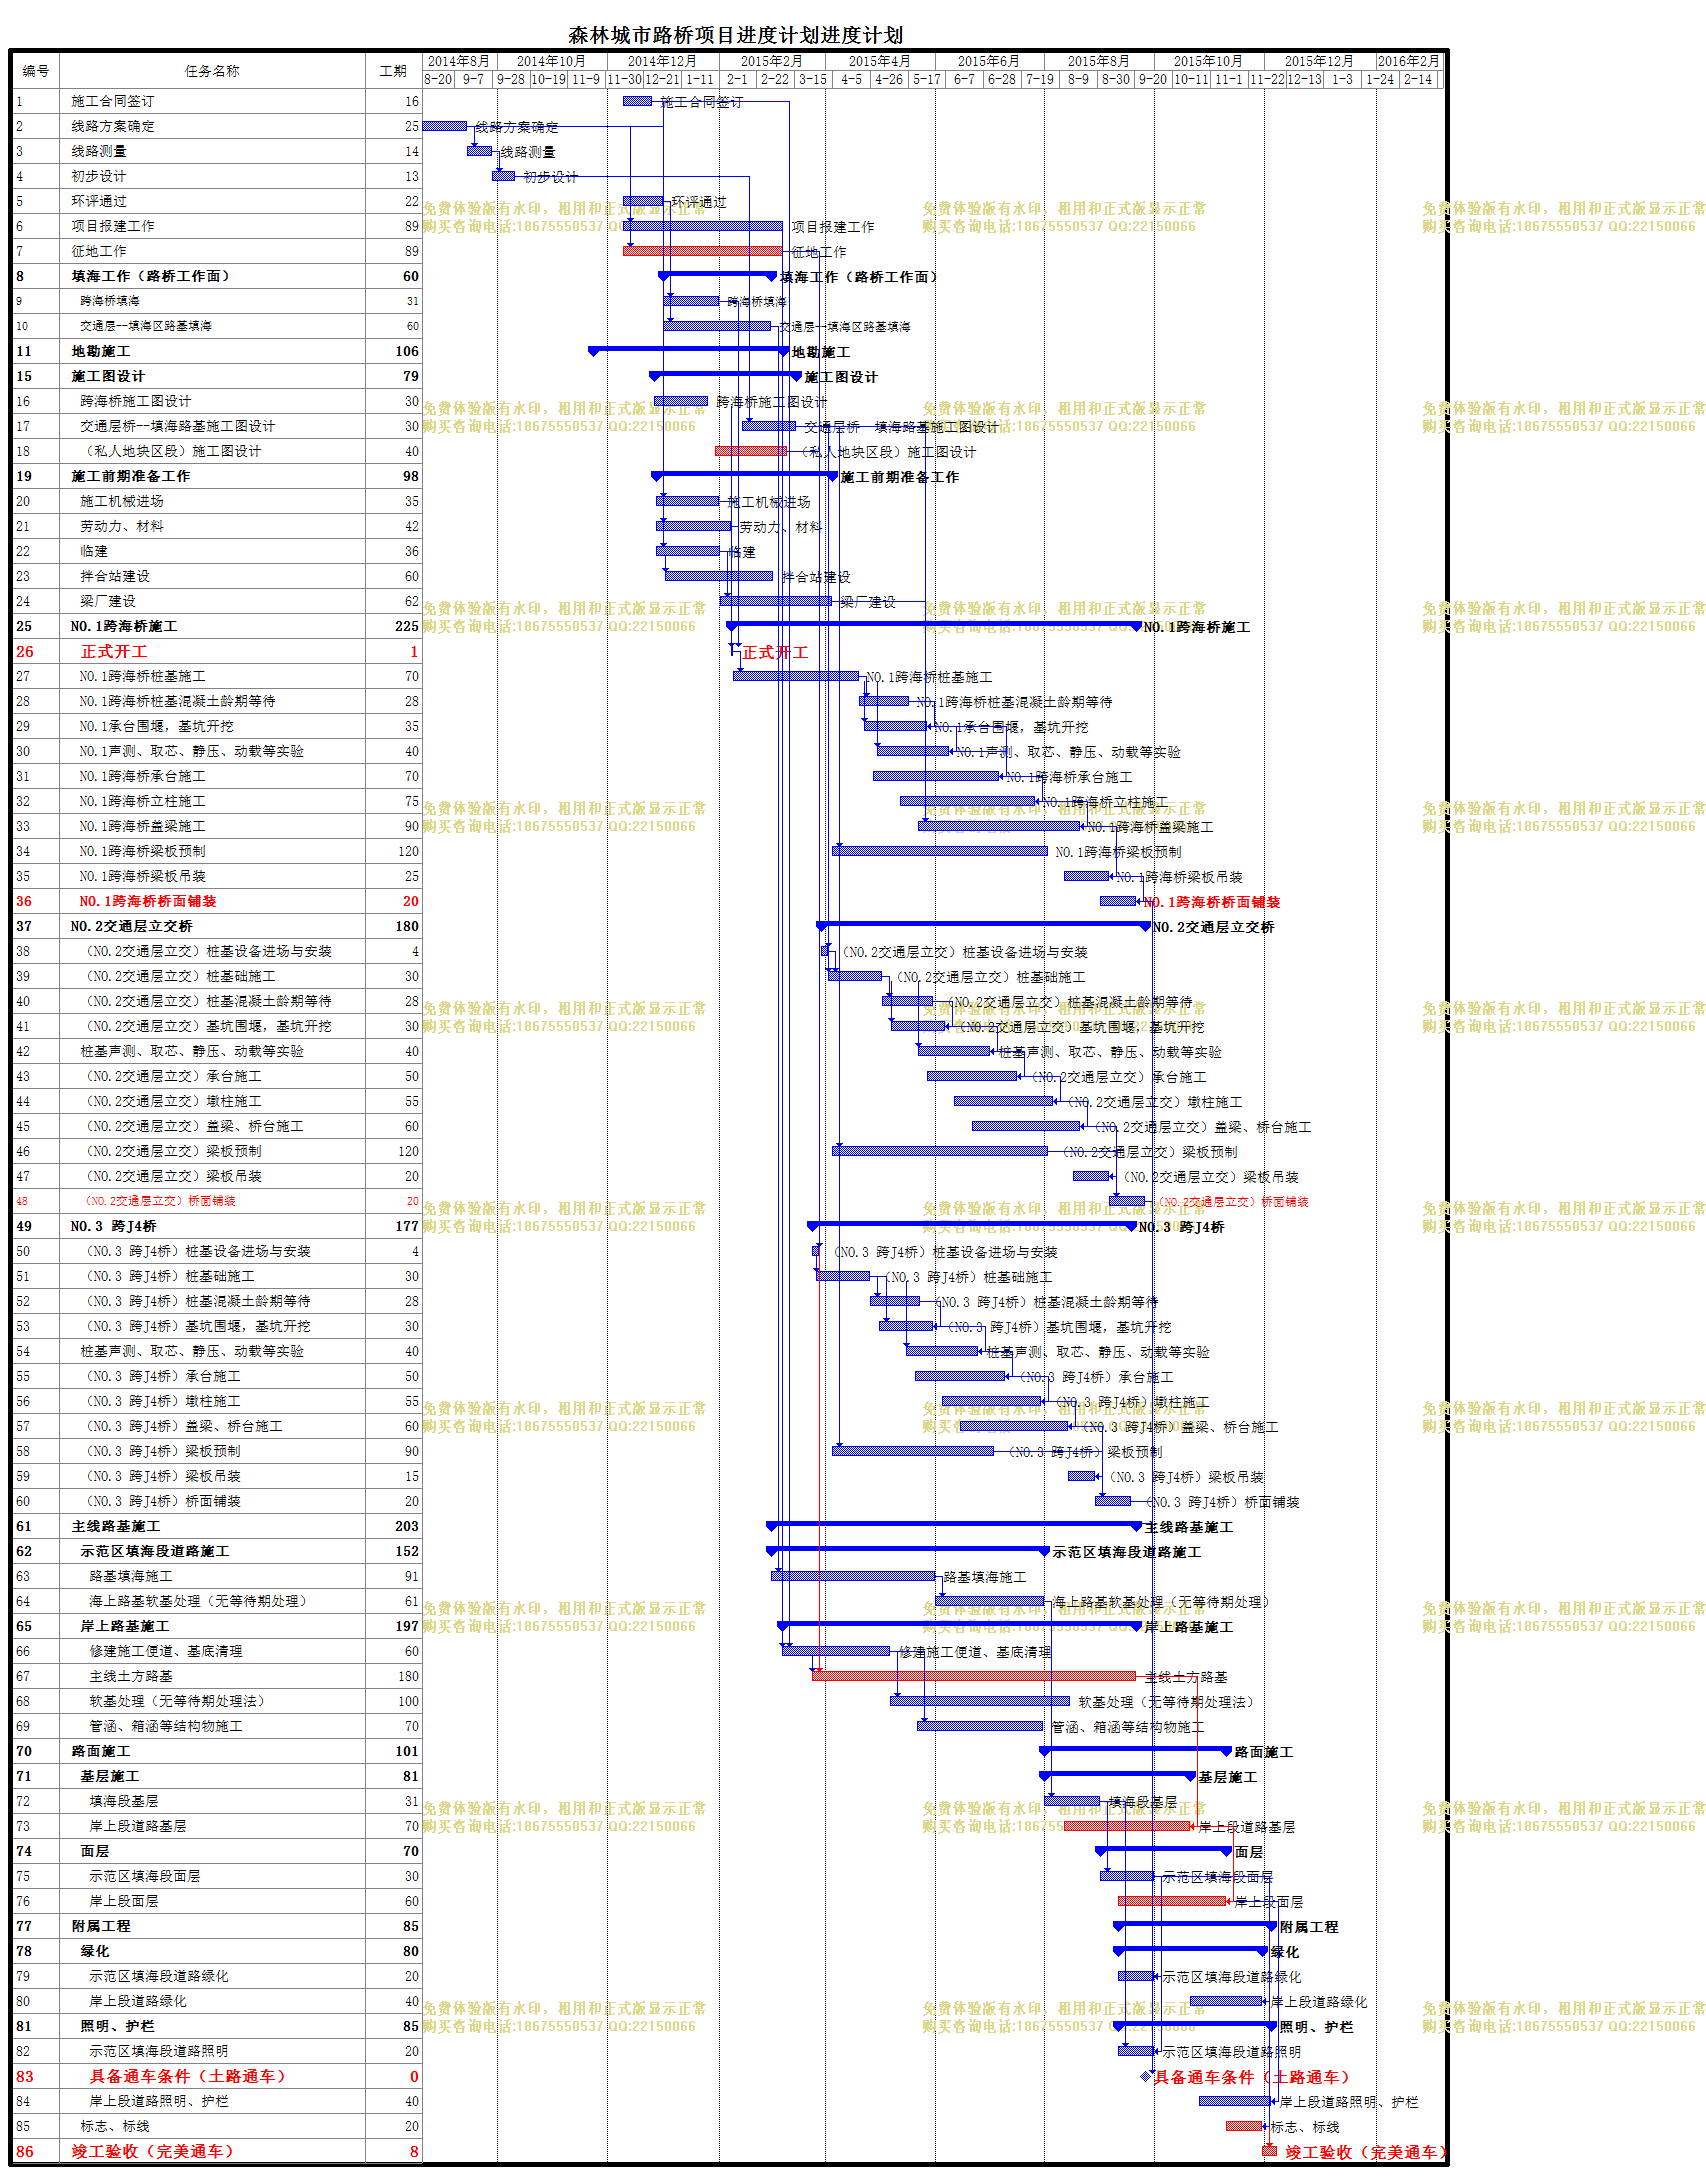
Task: Click the 线路方案确定 Gantt bar
Action: (445, 126)
